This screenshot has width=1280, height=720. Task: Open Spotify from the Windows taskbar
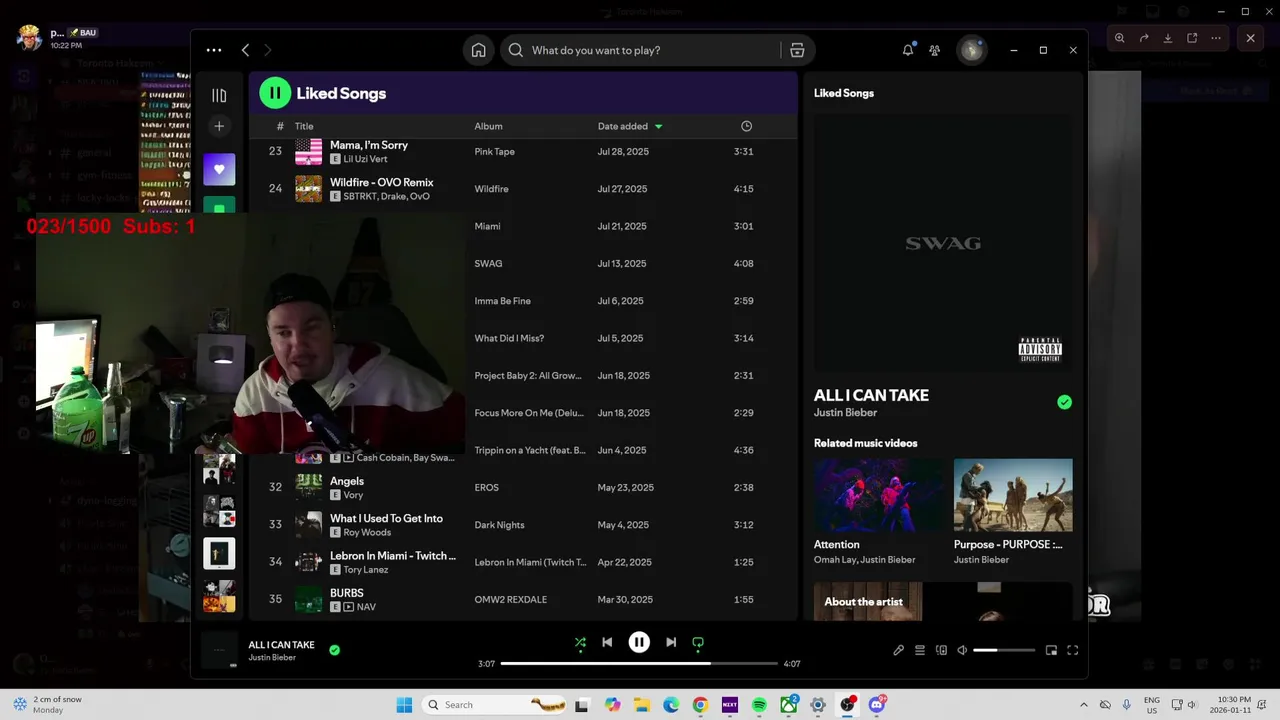[759, 705]
